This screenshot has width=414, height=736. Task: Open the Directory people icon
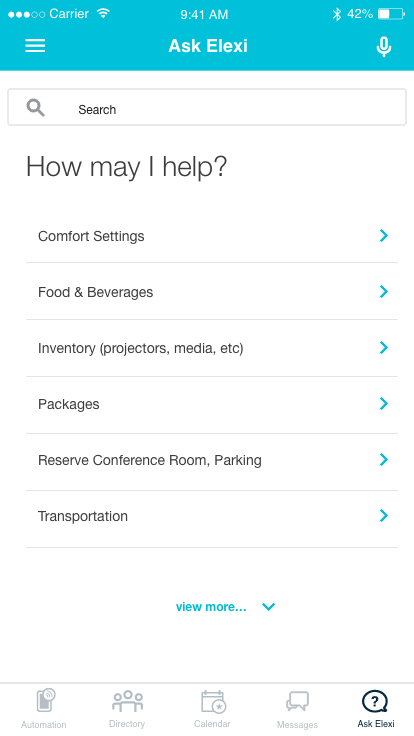[127, 701]
